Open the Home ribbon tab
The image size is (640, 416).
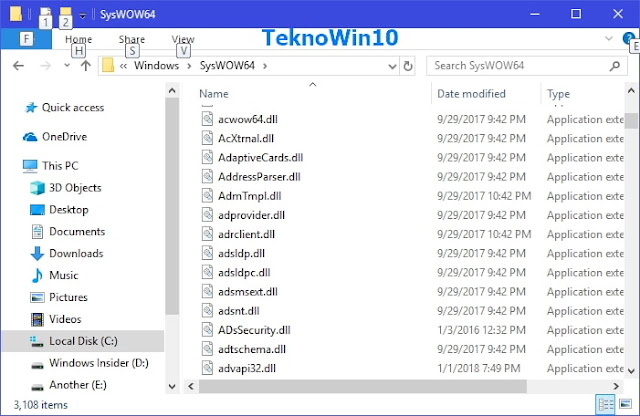78,39
